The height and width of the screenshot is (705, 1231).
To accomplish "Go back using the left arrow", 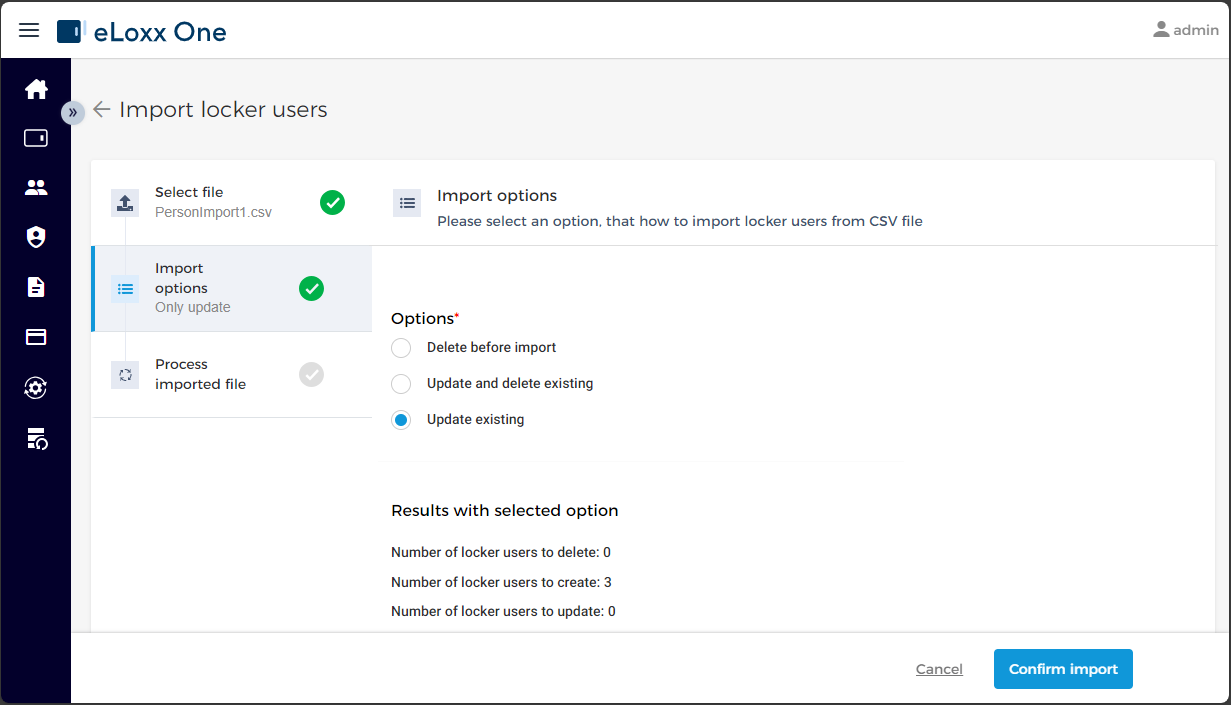I will point(102,109).
